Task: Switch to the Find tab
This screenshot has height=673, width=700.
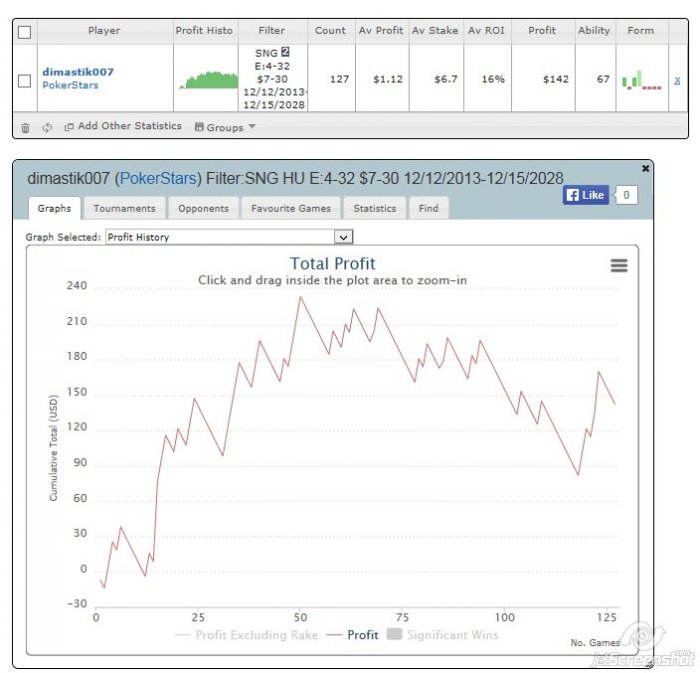Action: coord(429,208)
